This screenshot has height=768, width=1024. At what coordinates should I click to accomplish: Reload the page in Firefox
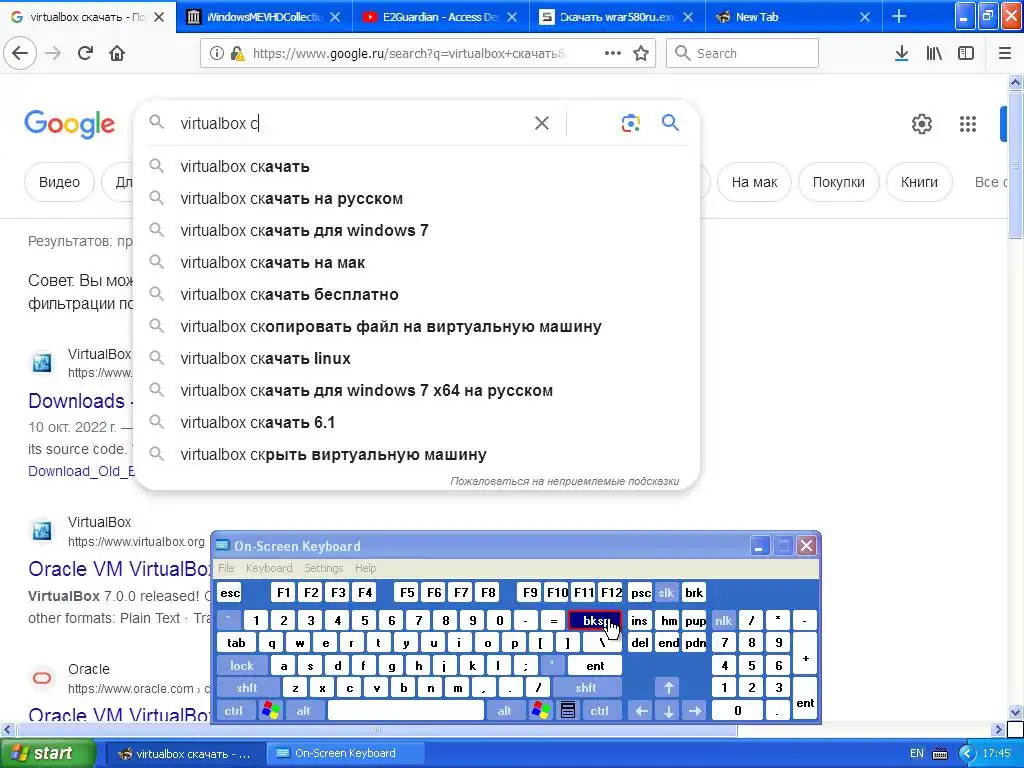coord(85,54)
